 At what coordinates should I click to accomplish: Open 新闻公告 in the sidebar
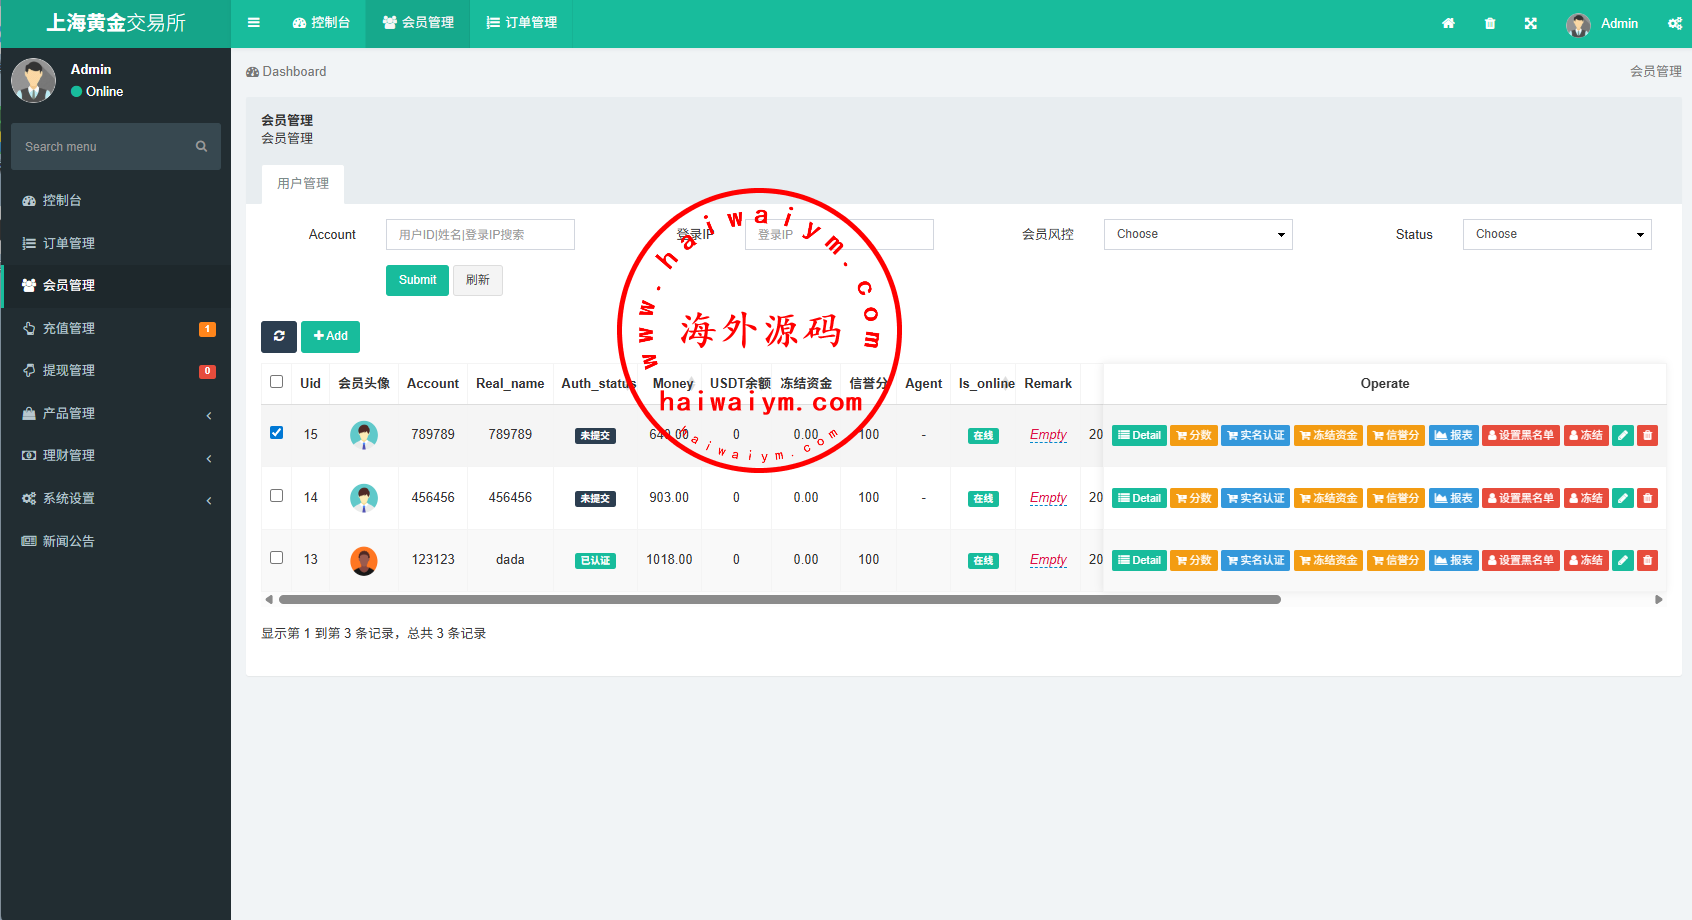(x=116, y=541)
